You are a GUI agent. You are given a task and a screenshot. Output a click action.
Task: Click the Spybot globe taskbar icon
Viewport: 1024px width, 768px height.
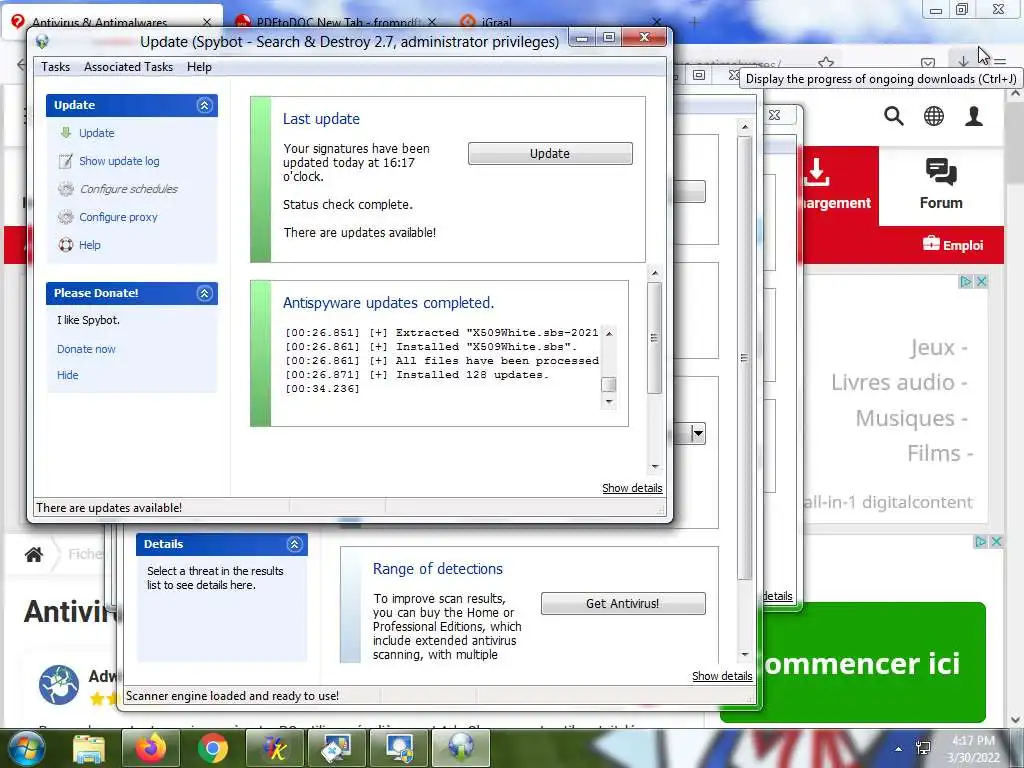point(460,748)
